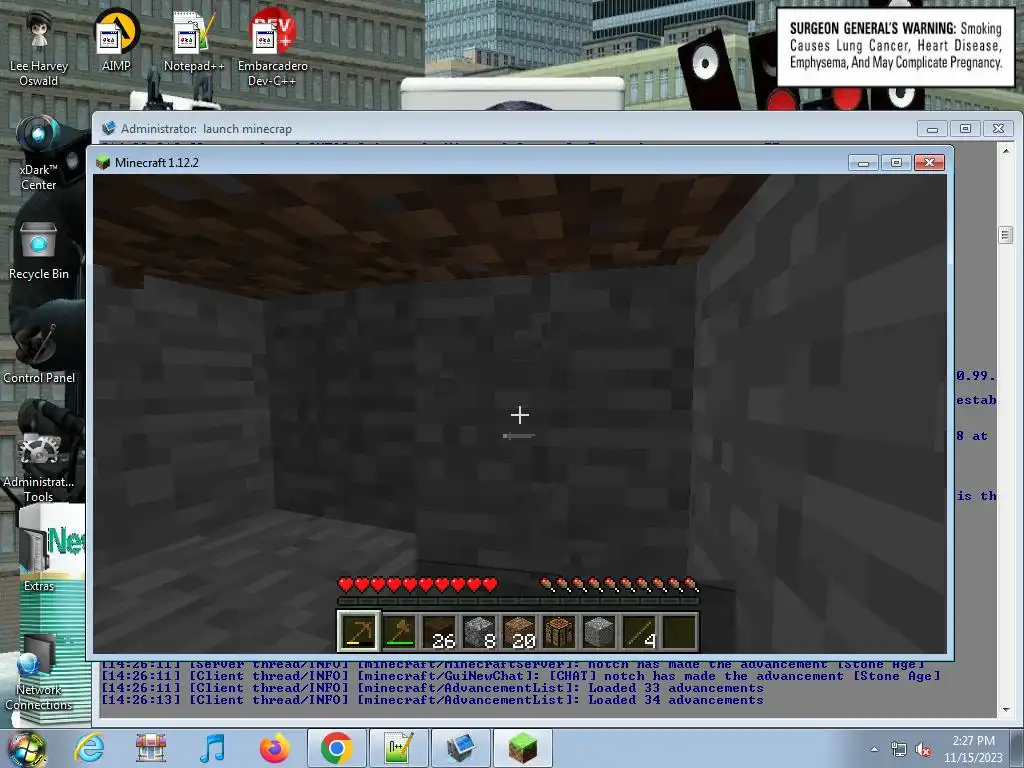Open Control Panel desktop icon
Viewport: 1024px width, 768px height.
[x=39, y=353]
